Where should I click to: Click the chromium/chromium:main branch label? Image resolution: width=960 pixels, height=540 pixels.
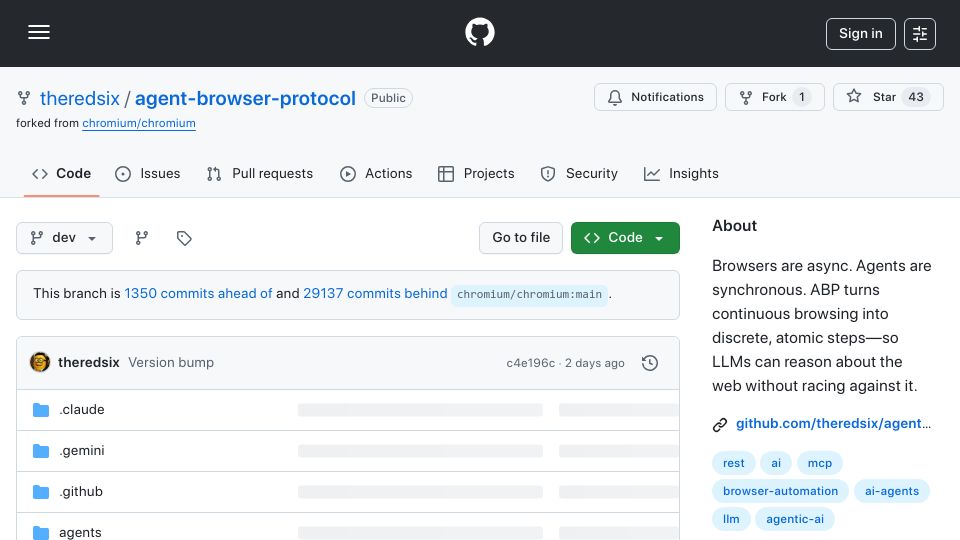(x=529, y=294)
